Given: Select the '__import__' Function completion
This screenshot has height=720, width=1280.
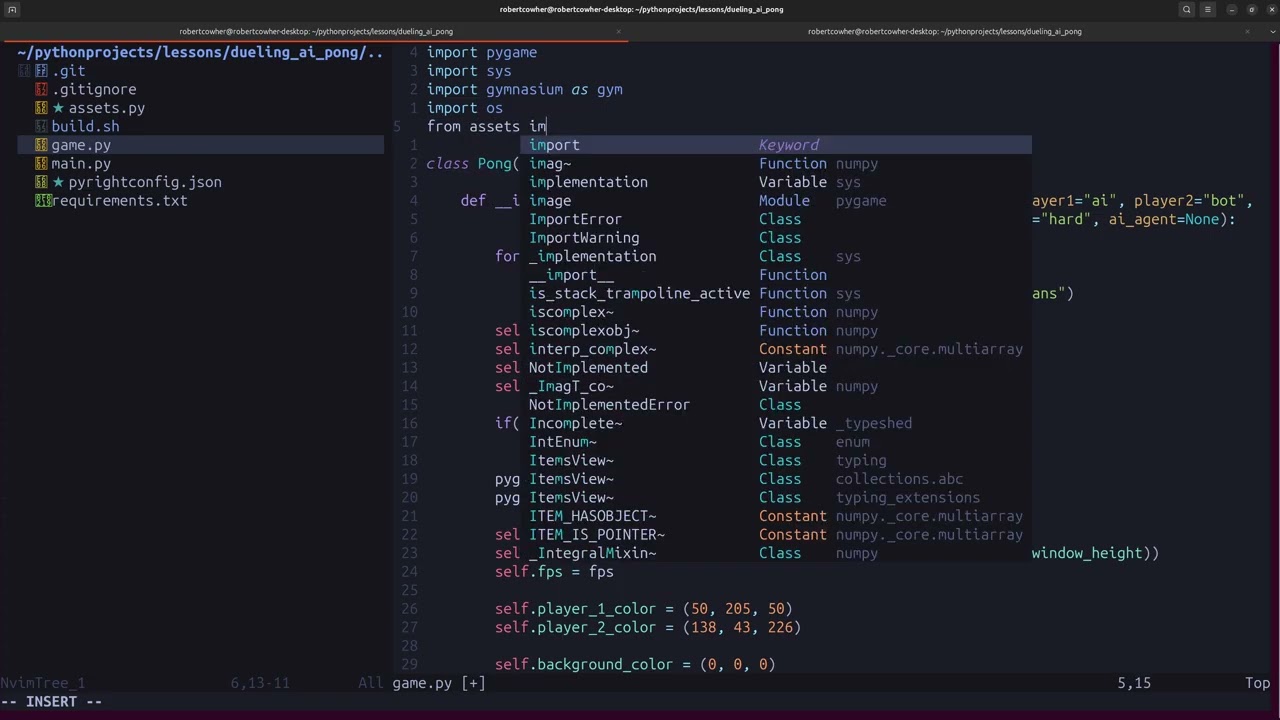Looking at the screenshot, I should [x=775, y=274].
